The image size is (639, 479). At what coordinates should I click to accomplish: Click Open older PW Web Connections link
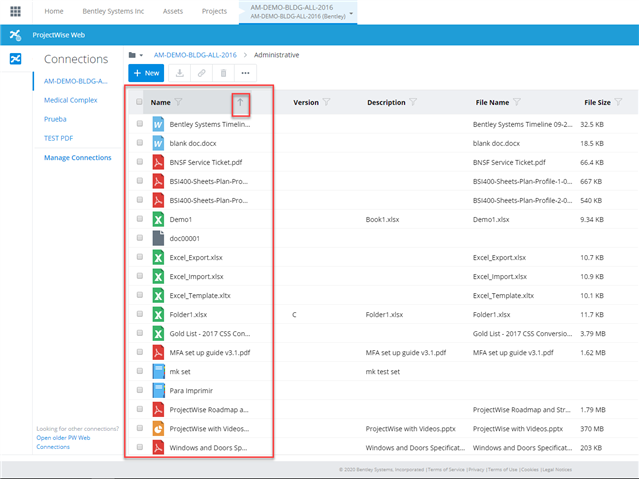[63, 442]
